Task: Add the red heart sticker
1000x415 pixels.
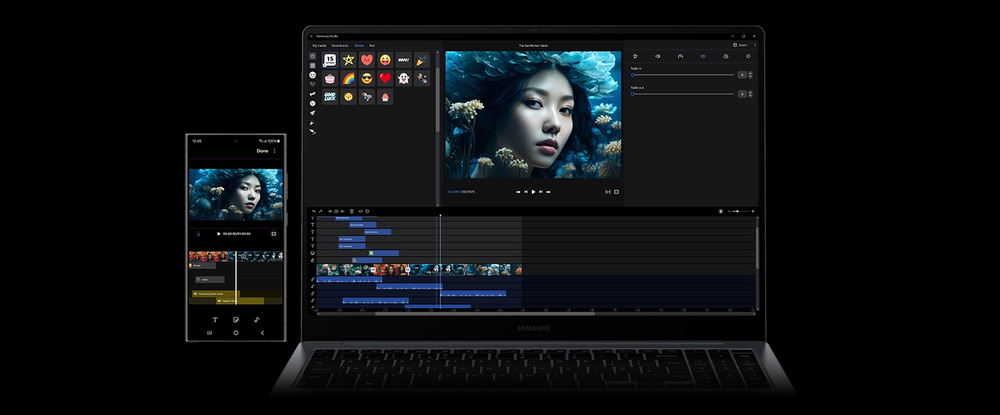Action: (385, 78)
